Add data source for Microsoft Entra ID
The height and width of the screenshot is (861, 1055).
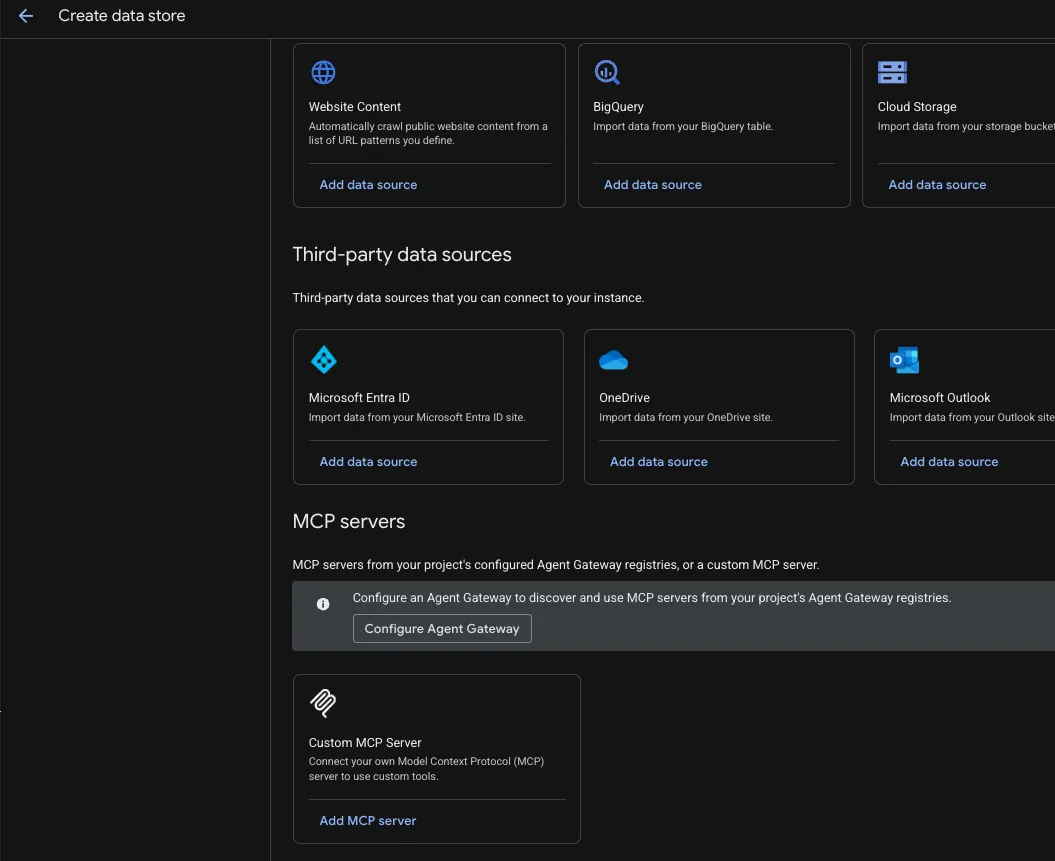(368, 461)
